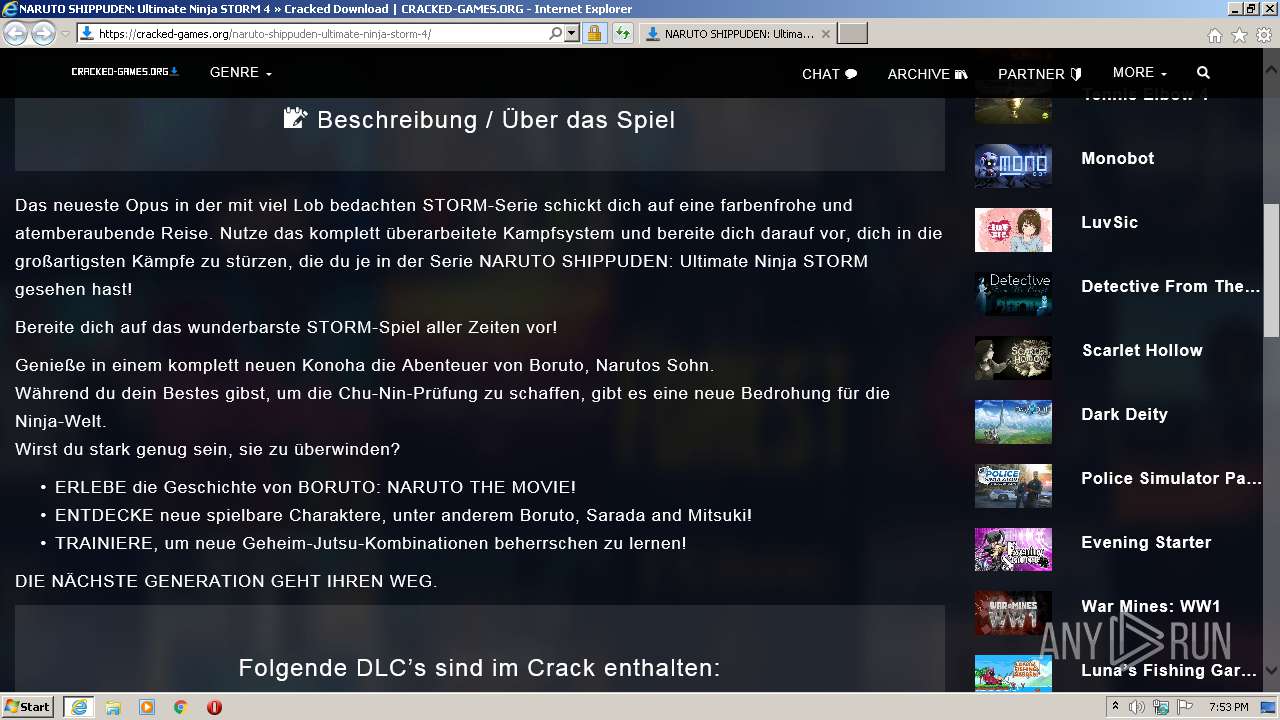
Task: Click the refresh page icon
Action: (x=623, y=33)
